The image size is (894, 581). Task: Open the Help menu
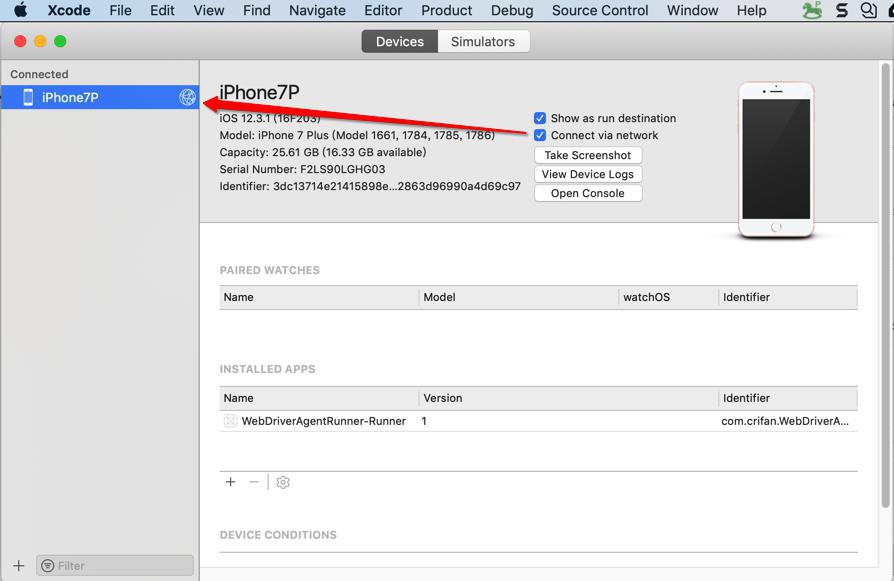pos(751,10)
